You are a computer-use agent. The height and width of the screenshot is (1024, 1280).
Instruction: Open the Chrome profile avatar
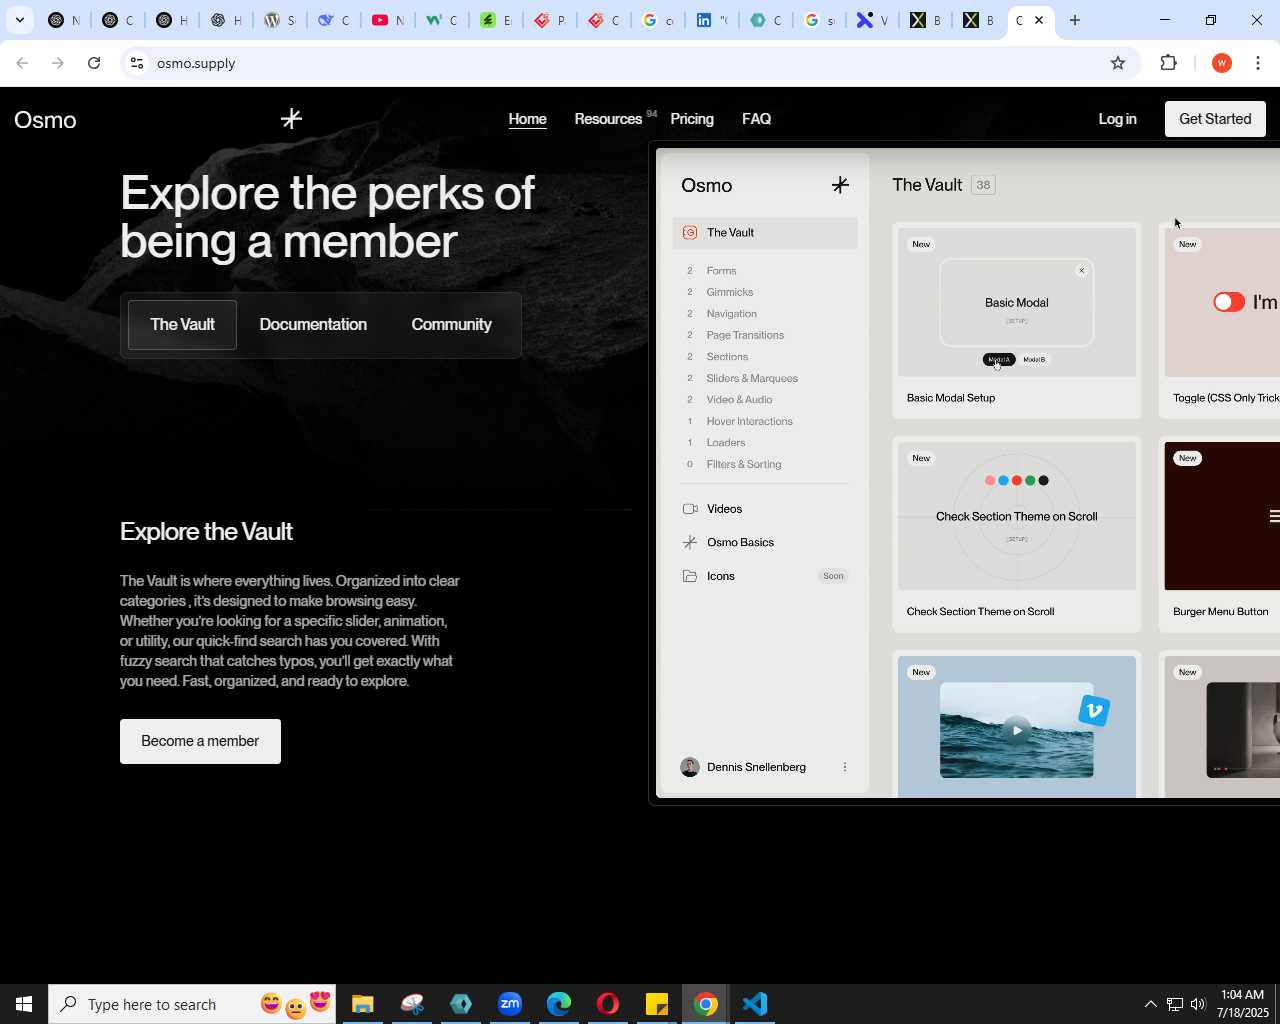click(1221, 63)
